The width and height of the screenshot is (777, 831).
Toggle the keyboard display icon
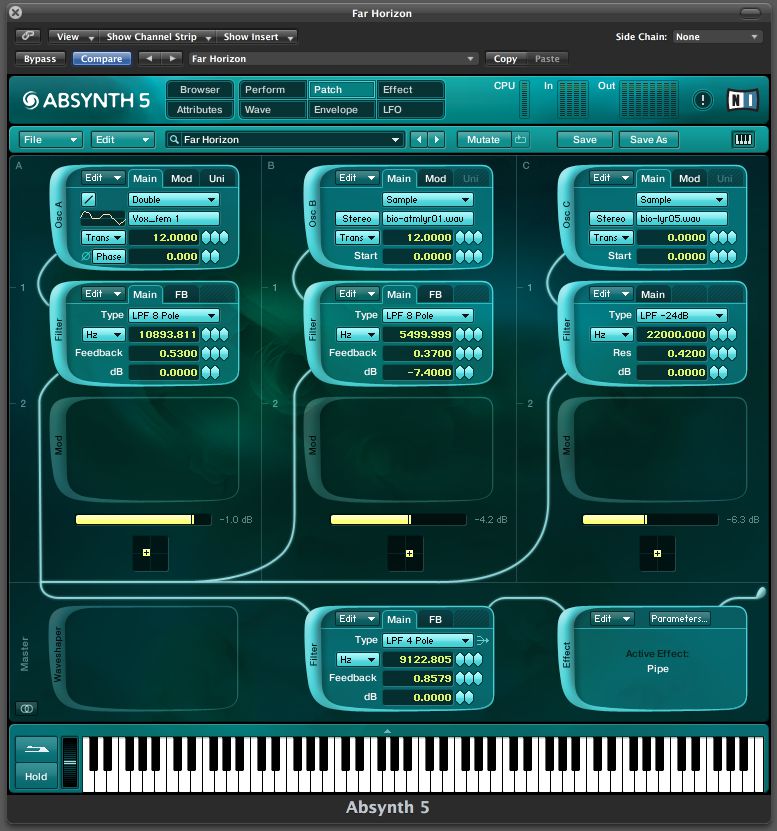743,139
